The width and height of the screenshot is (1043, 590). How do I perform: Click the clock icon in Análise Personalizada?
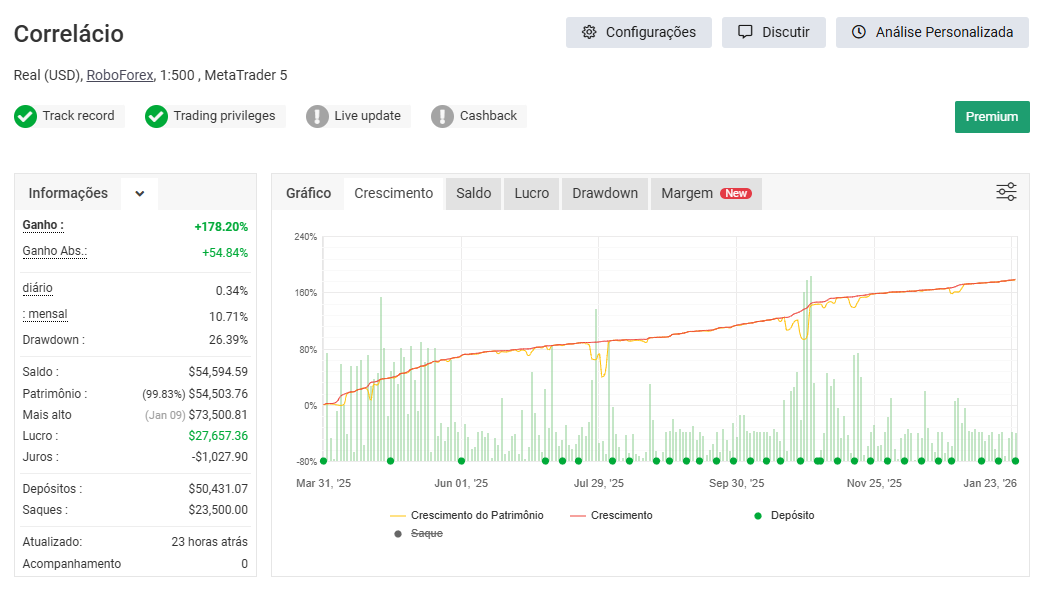(x=859, y=32)
